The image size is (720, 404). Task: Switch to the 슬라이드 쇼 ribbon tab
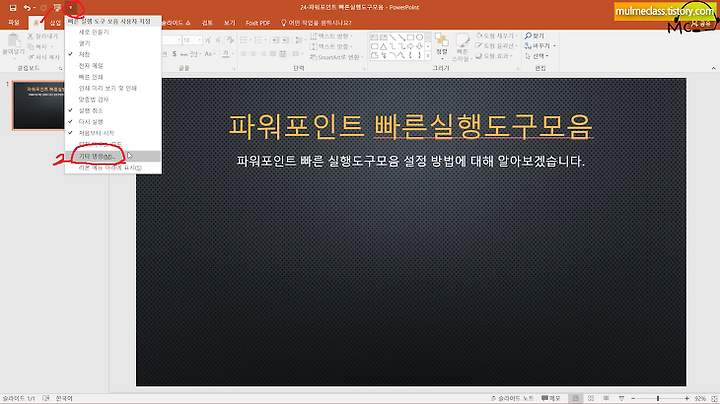pyautogui.click(x=176, y=22)
